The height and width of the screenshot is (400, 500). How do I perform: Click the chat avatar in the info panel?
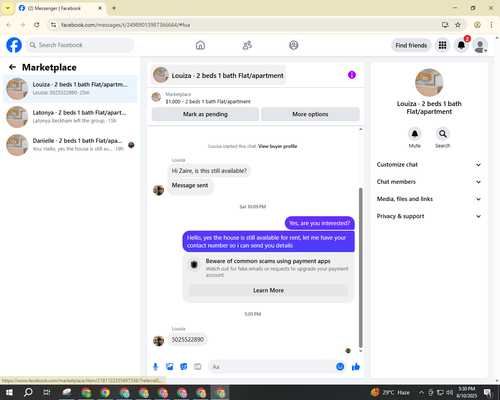429,82
